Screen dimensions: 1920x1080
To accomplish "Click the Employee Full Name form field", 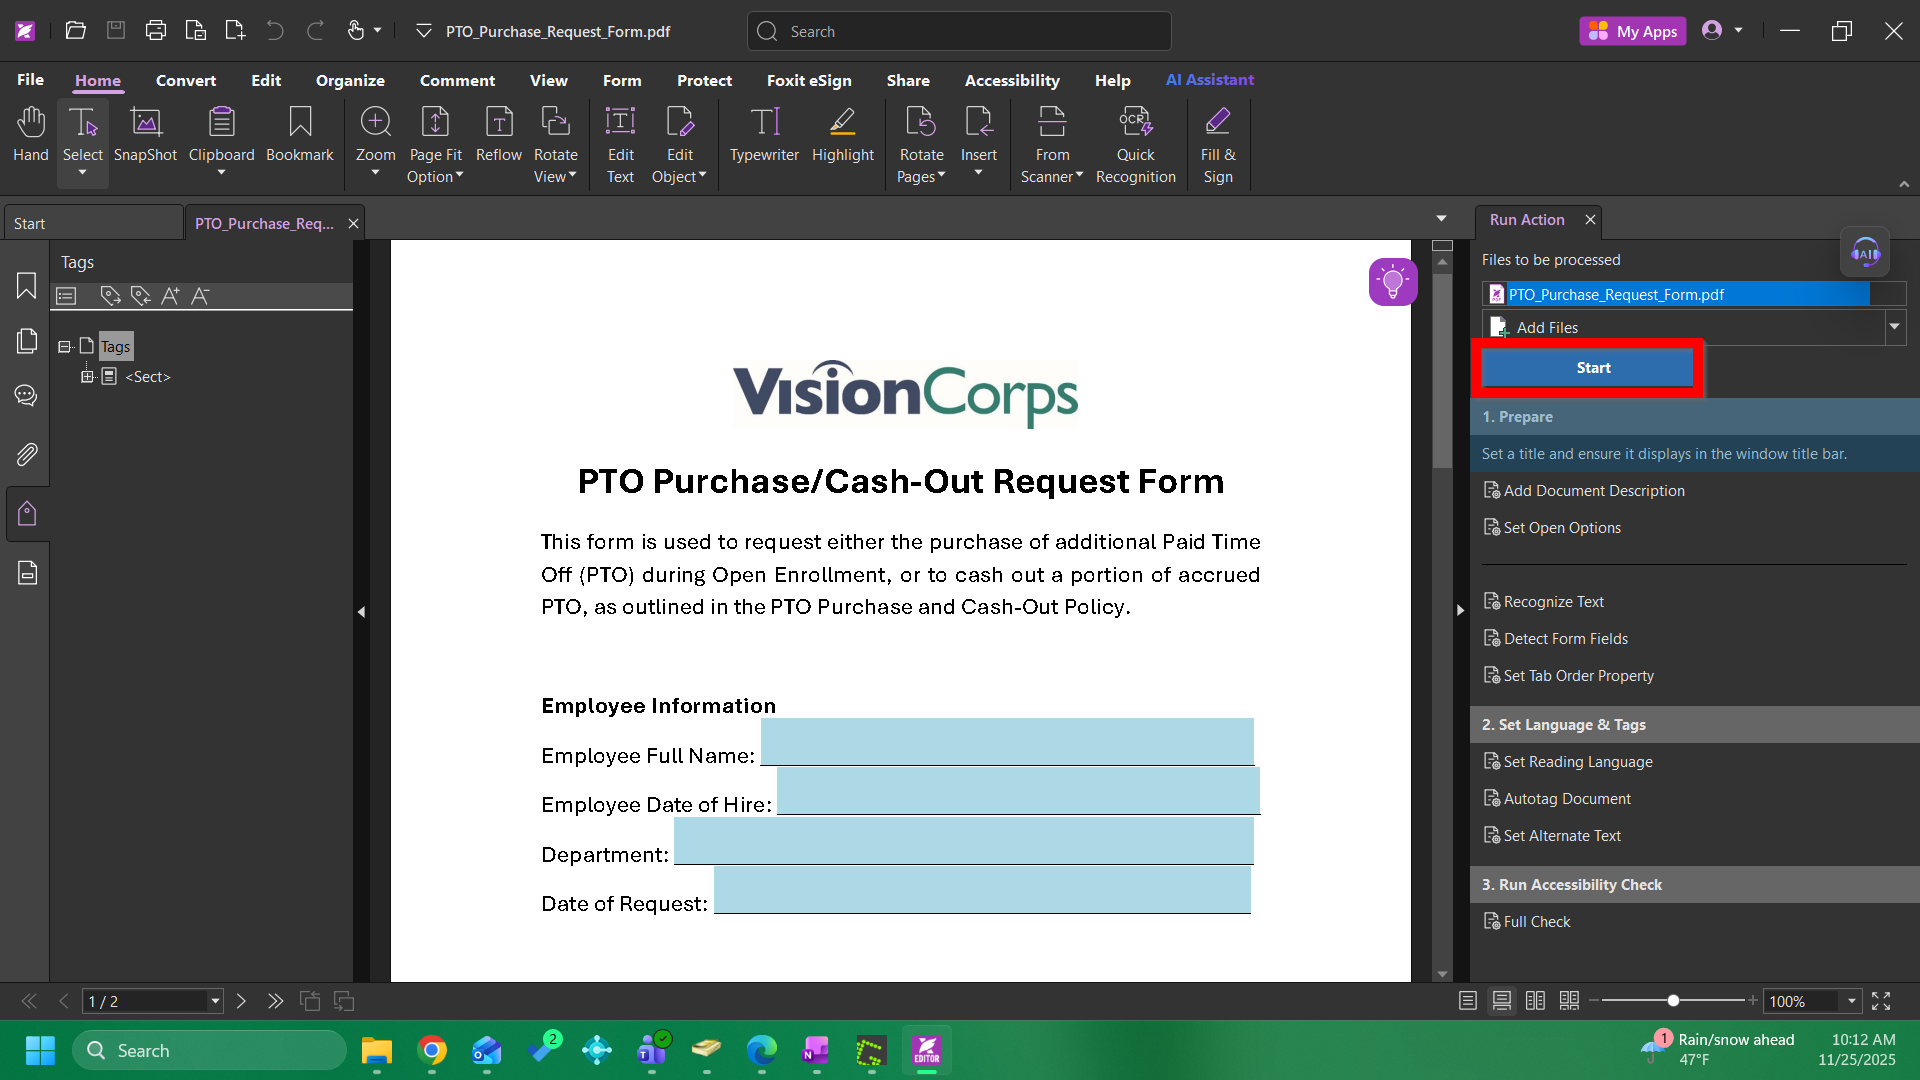I will 1006,742.
